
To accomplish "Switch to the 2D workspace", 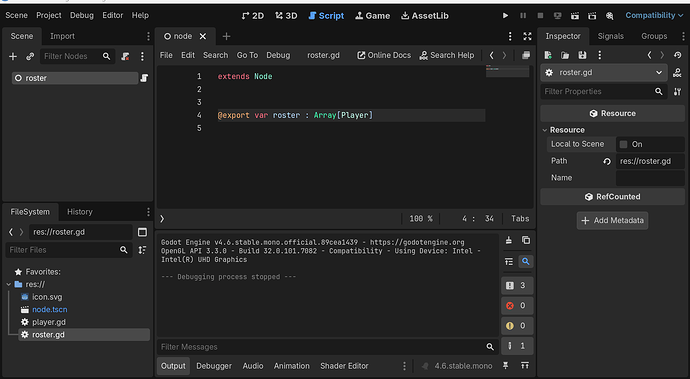I will [x=253, y=16].
